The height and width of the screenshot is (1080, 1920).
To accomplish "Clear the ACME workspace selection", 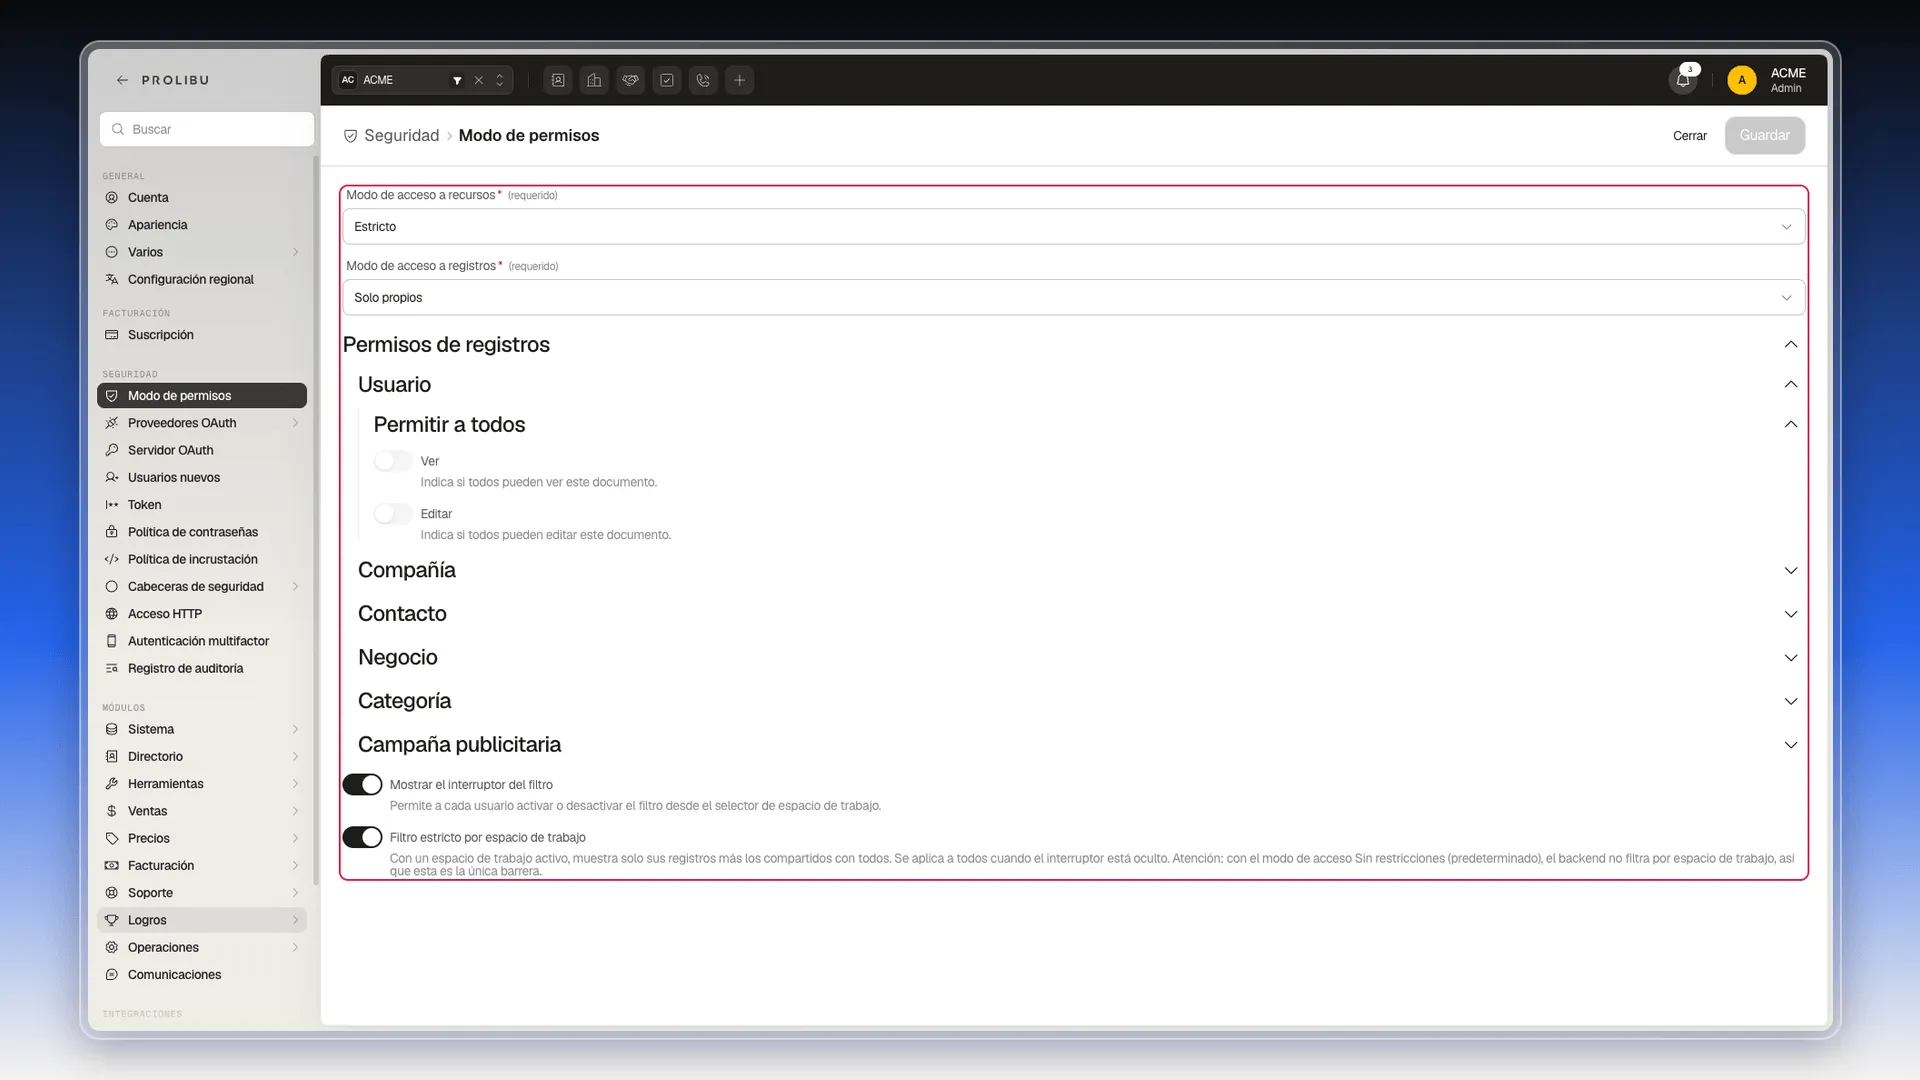I will pyautogui.click(x=479, y=80).
